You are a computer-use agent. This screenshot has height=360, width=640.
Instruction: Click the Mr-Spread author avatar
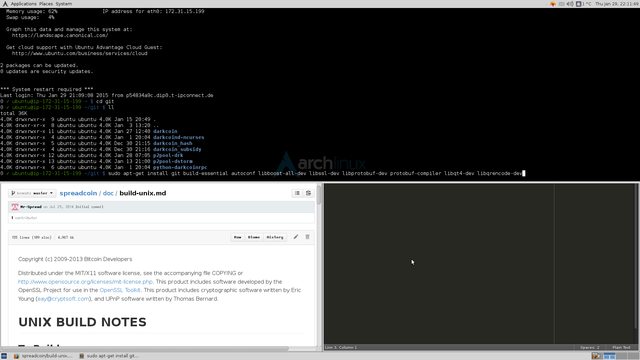coord(15,207)
